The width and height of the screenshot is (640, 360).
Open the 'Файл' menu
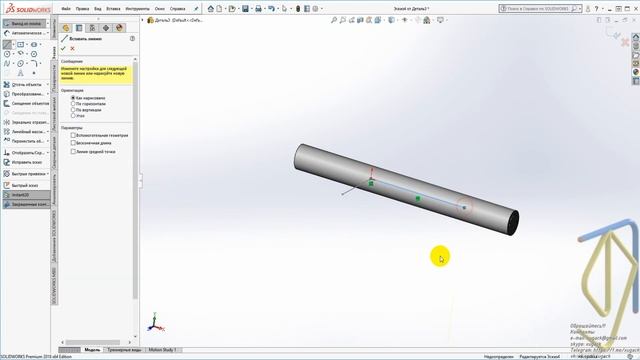click(x=66, y=9)
